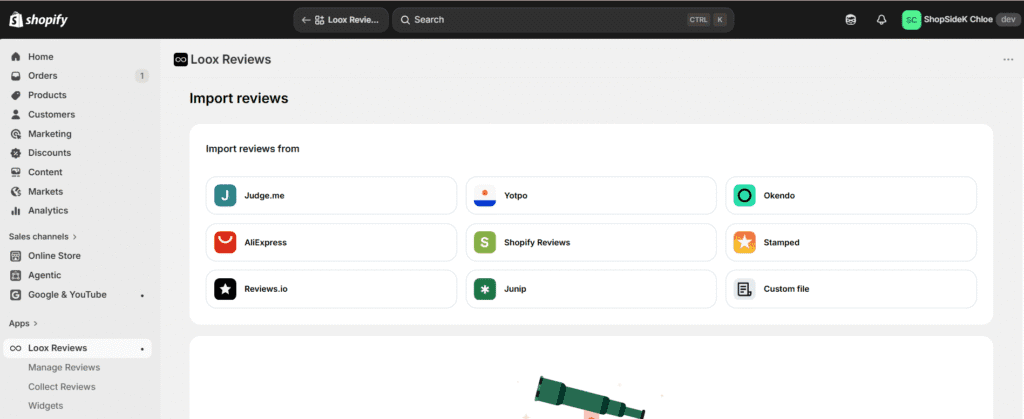This screenshot has width=1024, height=419.
Task: Click the Products tag icon
Action: coord(16,95)
